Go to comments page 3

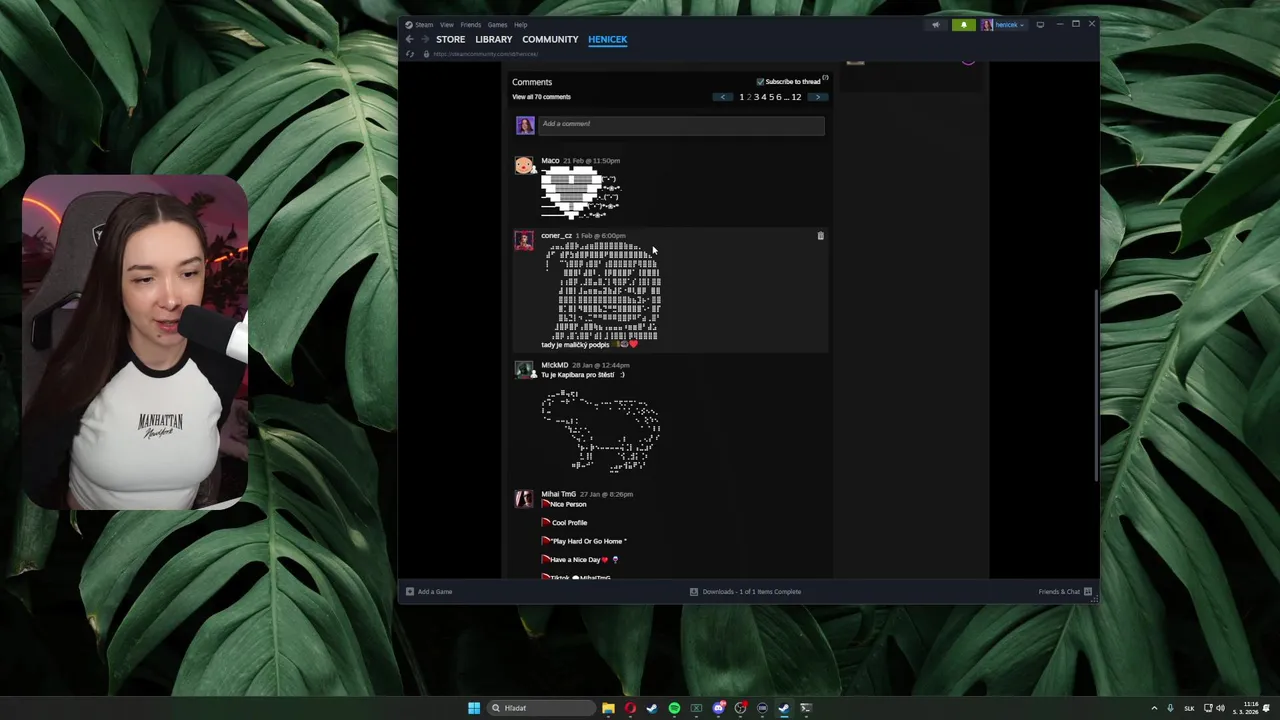[756, 97]
